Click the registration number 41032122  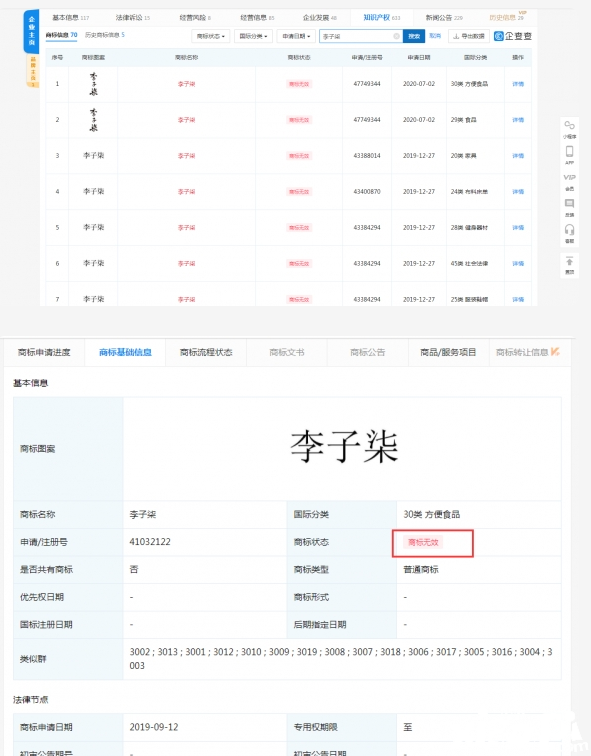[150, 542]
